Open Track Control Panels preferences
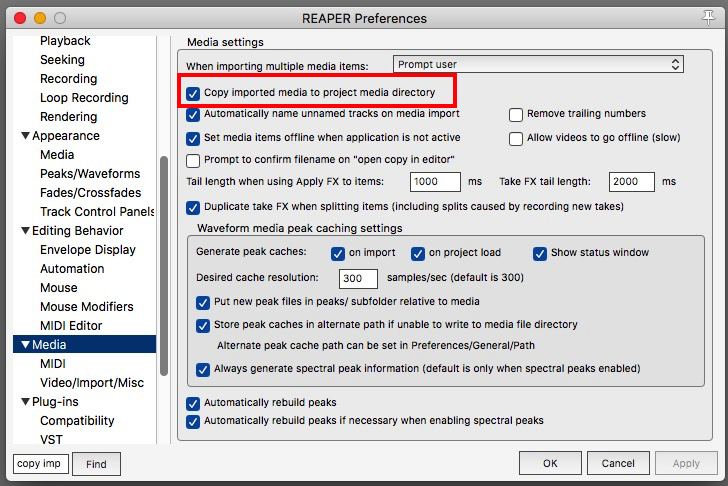The width and height of the screenshot is (728, 486). point(98,212)
